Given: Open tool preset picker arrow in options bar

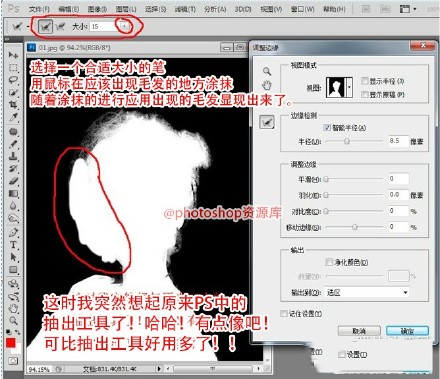Looking at the screenshot, I should pyautogui.click(x=28, y=26).
